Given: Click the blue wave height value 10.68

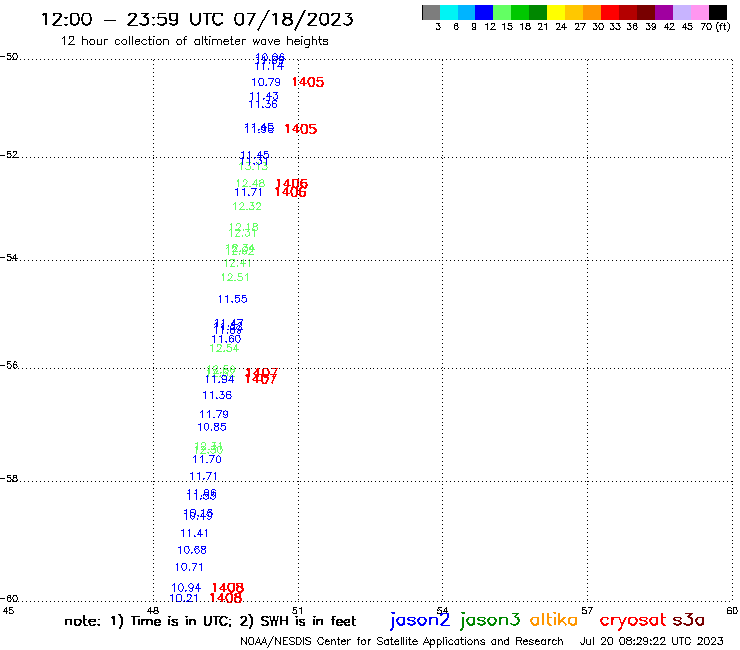Looking at the screenshot, I should [x=192, y=550].
